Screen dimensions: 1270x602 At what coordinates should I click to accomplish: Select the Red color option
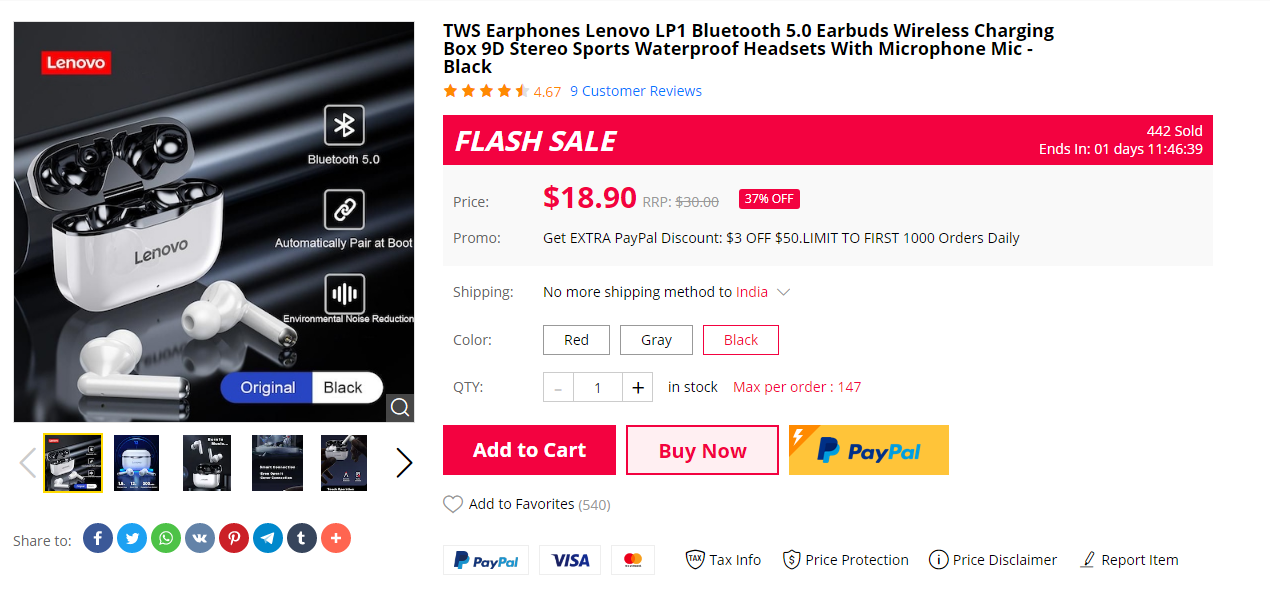576,340
